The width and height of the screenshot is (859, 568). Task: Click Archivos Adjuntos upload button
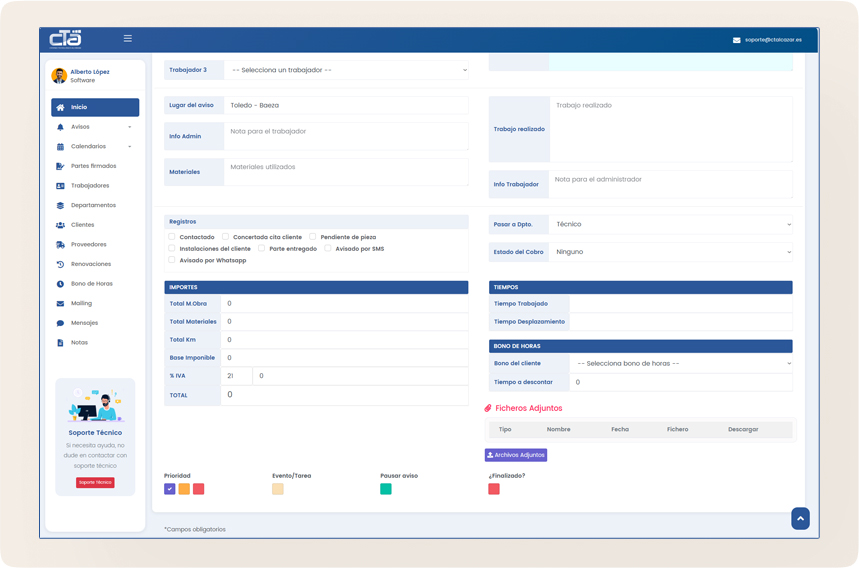point(516,455)
